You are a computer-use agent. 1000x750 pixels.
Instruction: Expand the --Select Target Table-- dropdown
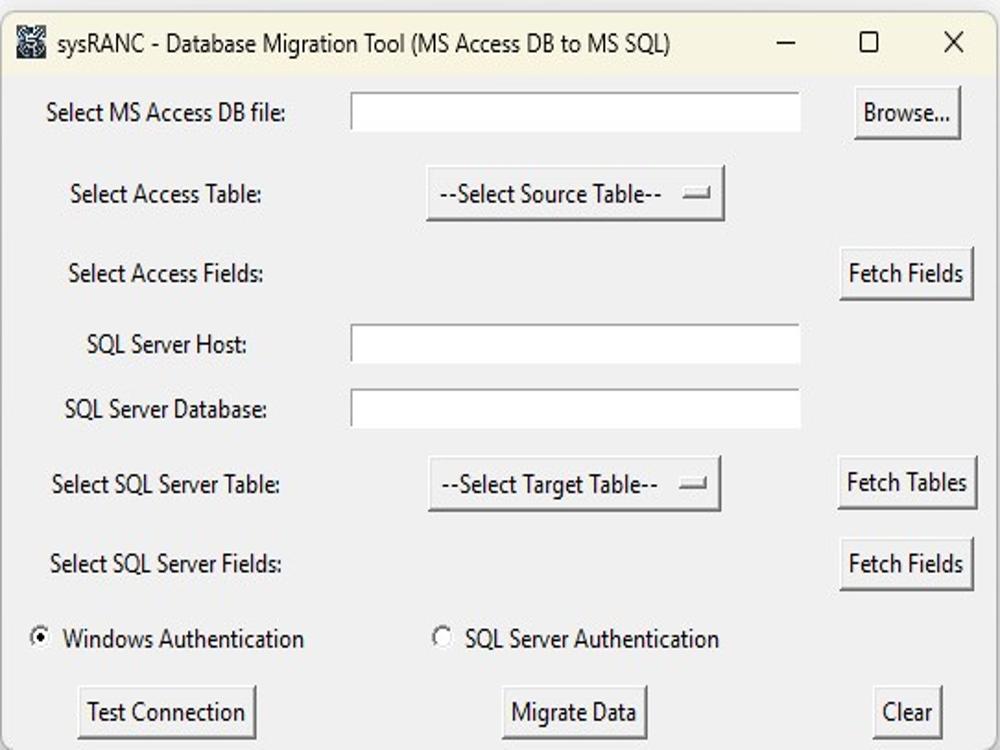pos(575,483)
